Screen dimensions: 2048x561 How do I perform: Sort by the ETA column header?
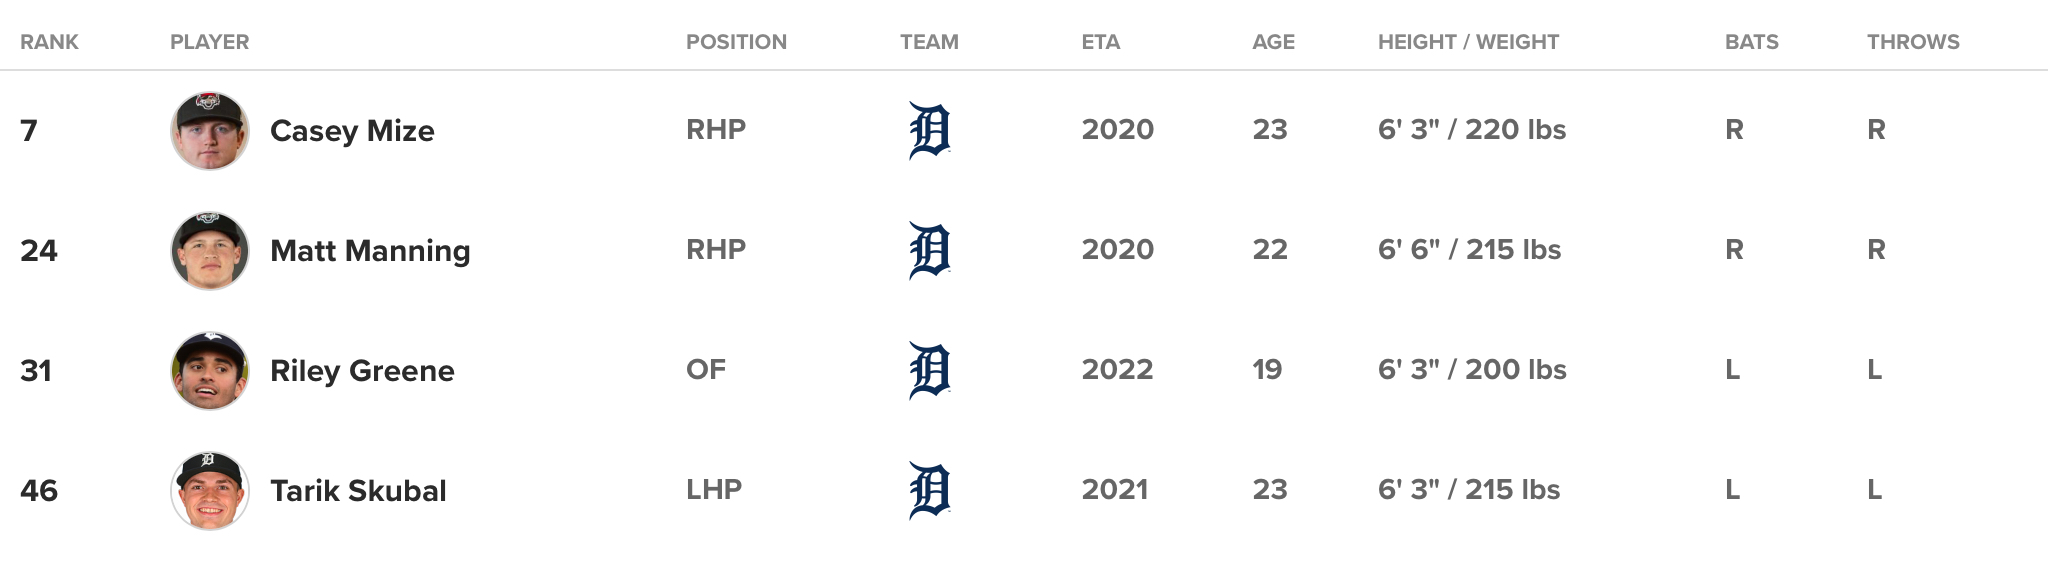(1101, 42)
